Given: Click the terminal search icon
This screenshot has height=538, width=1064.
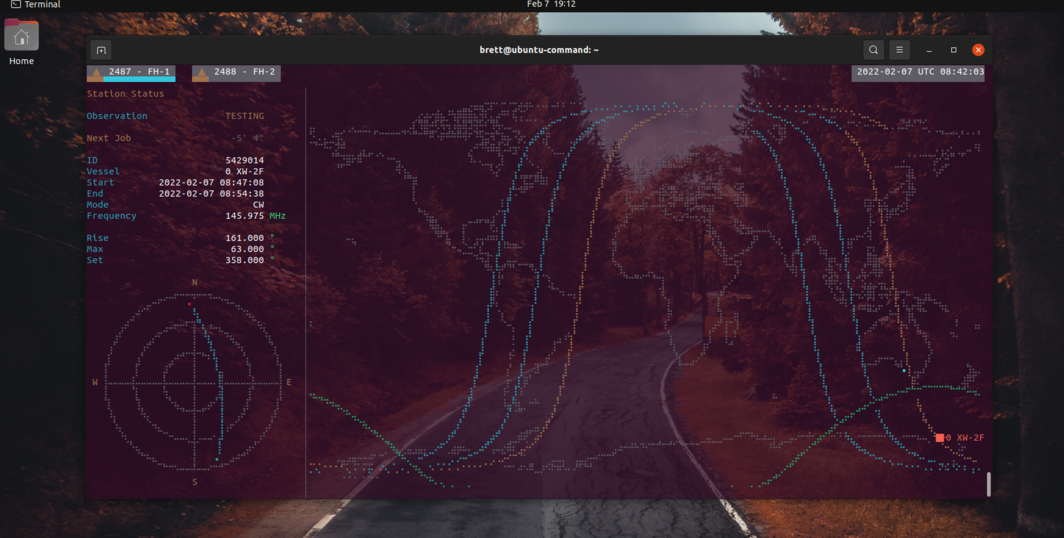Looking at the screenshot, I should pyautogui.click(x=873, y=50).
